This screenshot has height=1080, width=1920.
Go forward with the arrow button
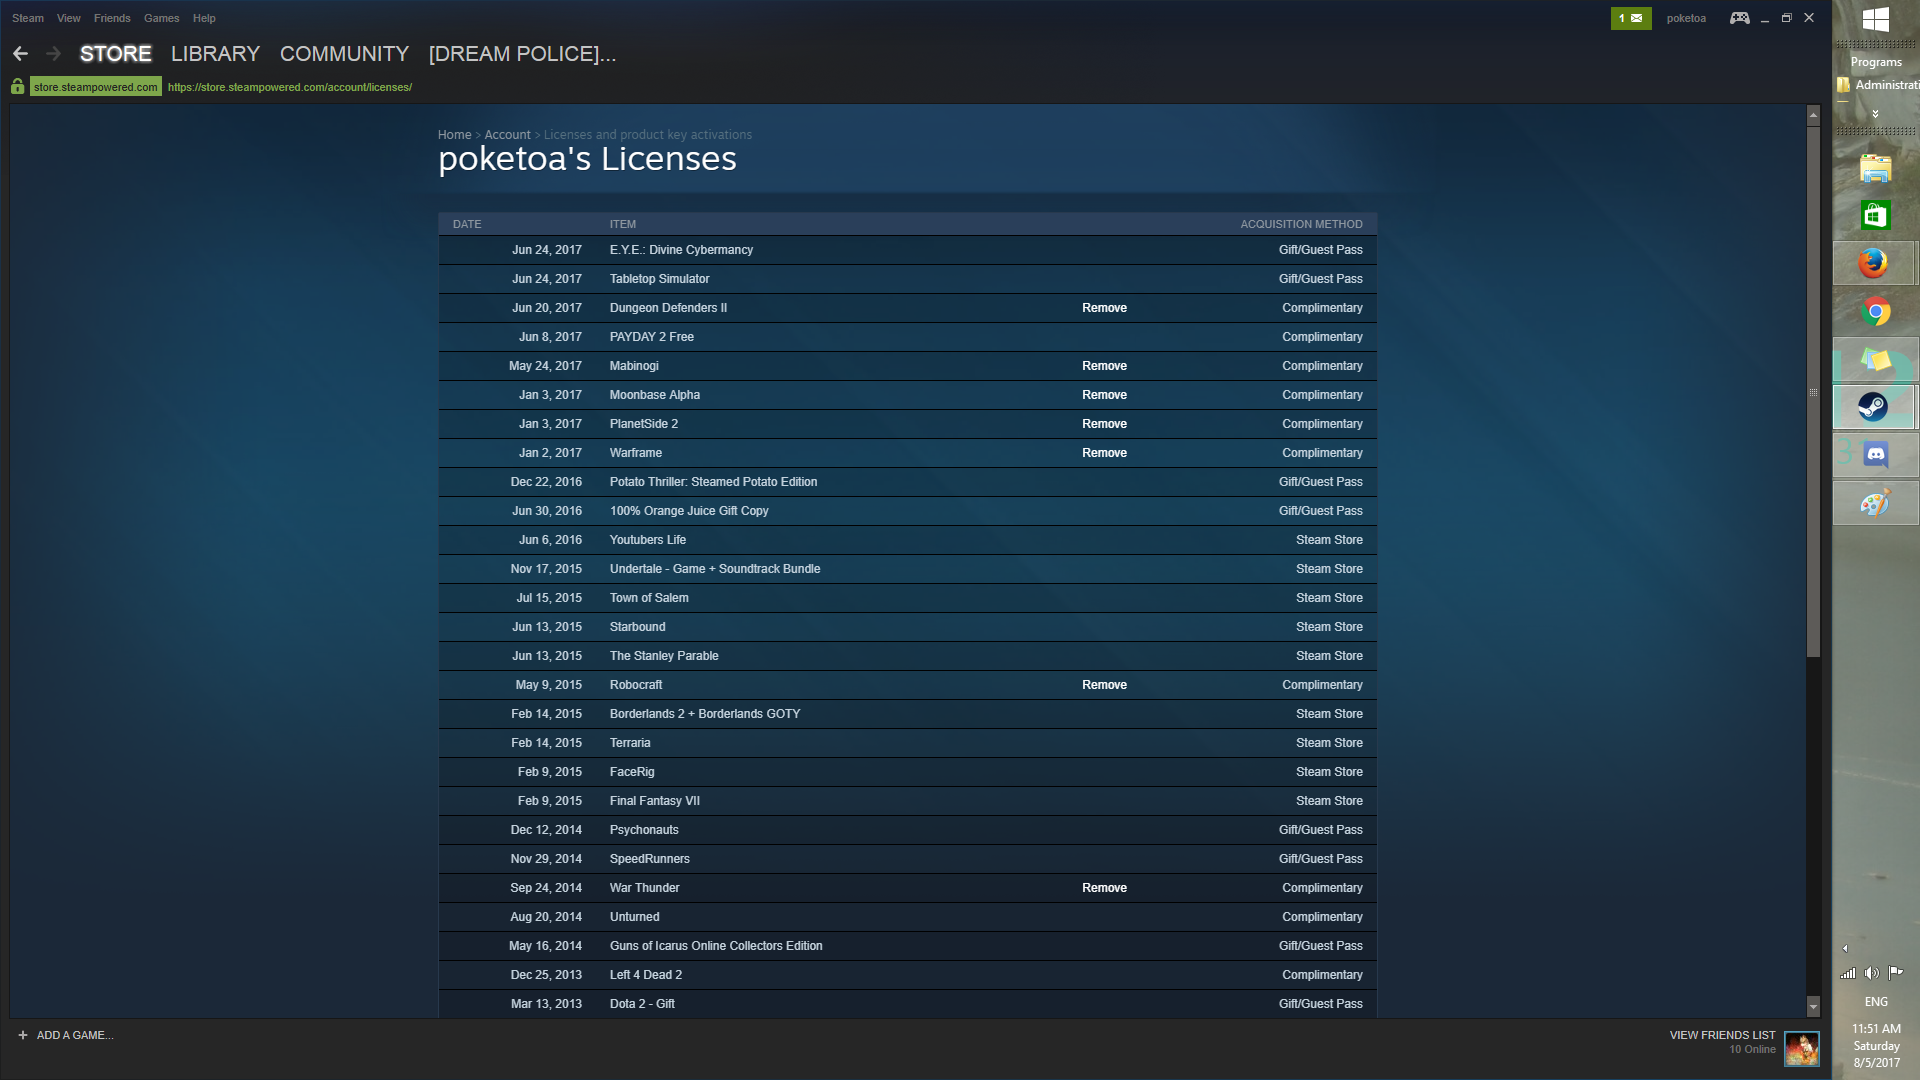pos(54,54)
